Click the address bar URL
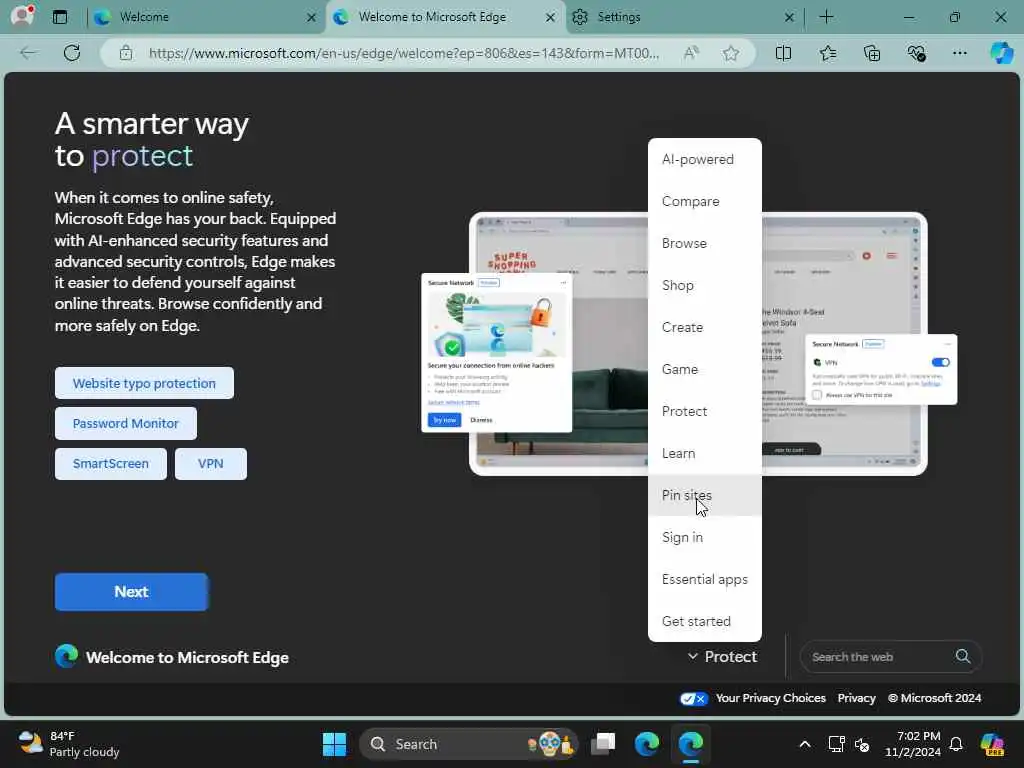Viewport: 1024px width, 768px height. (404, 53)
